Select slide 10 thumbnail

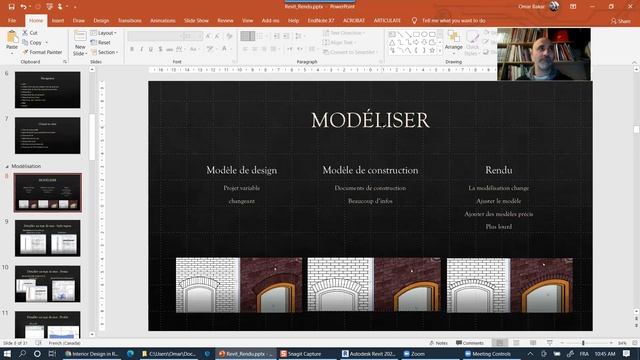(48, 284)
